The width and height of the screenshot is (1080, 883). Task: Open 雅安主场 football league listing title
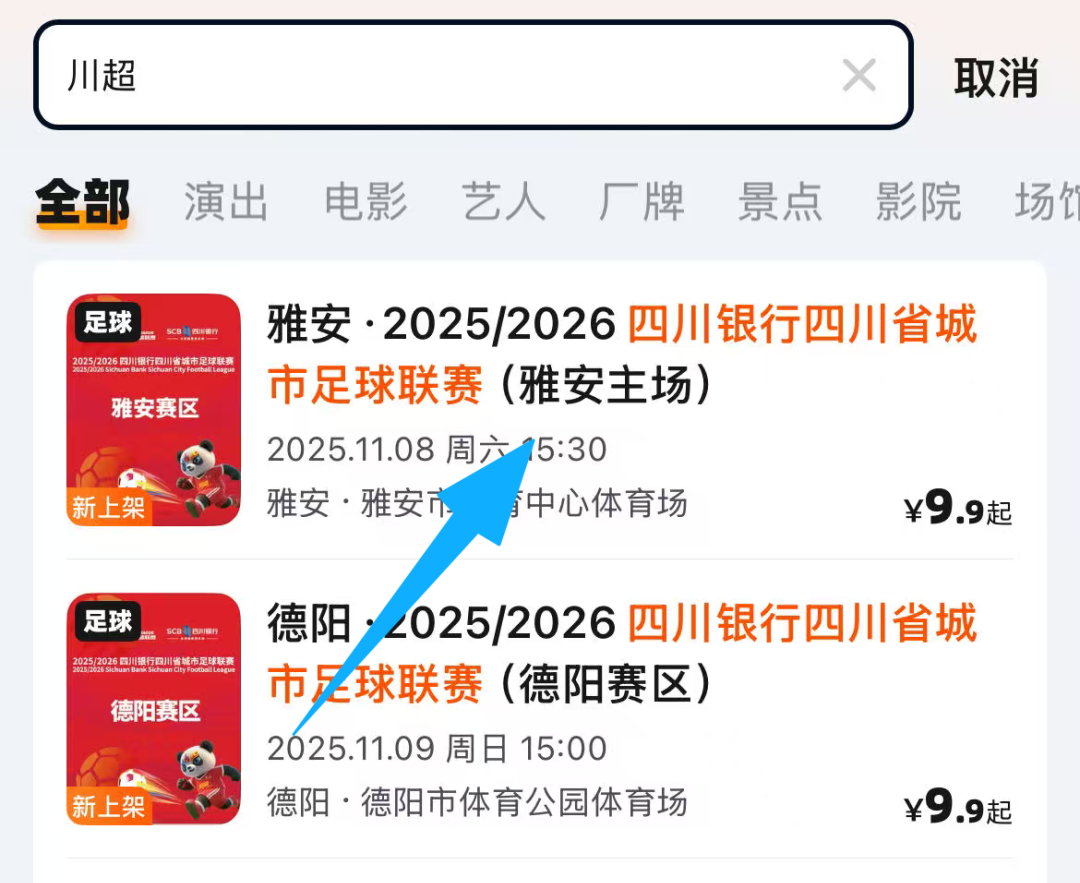[622, 354]
